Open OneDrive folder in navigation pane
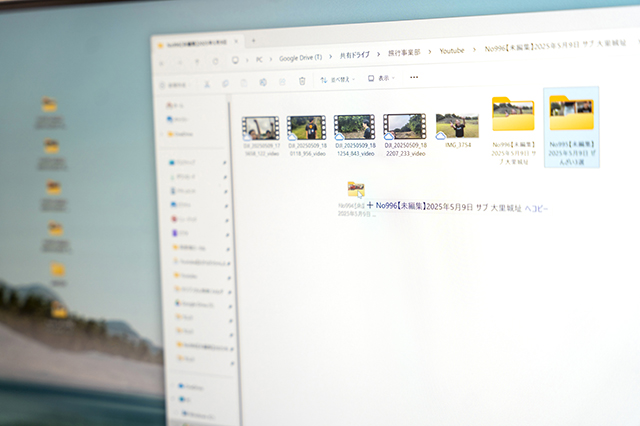The width and height of the screenshot is (640, 426). 179,133
